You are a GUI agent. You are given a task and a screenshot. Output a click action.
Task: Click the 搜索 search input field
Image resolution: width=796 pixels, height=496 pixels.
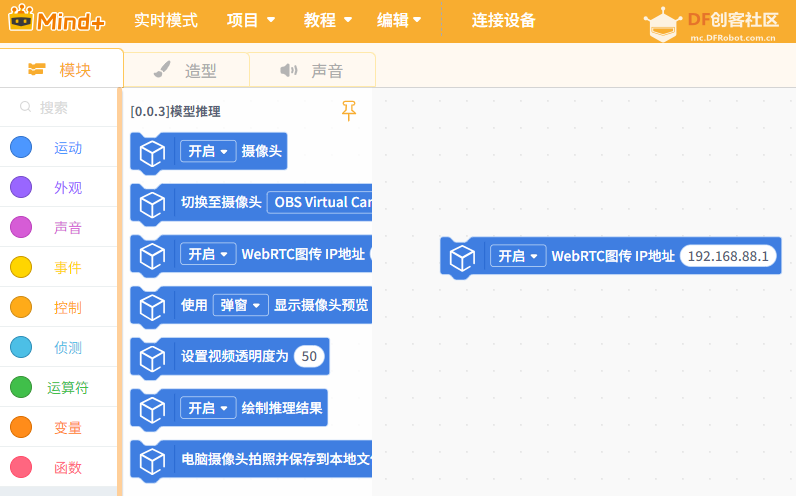(x=59, y=107)
